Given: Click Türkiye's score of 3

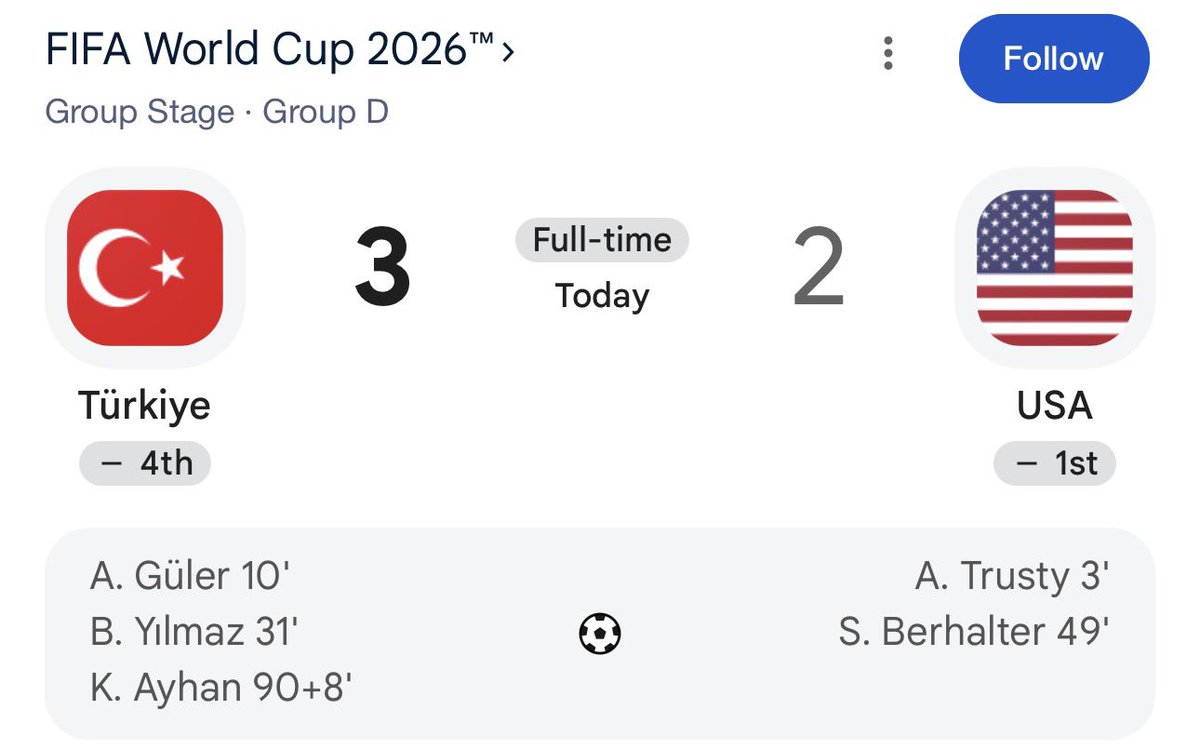Looking at the screenshot, I should [x=383, y=270].
